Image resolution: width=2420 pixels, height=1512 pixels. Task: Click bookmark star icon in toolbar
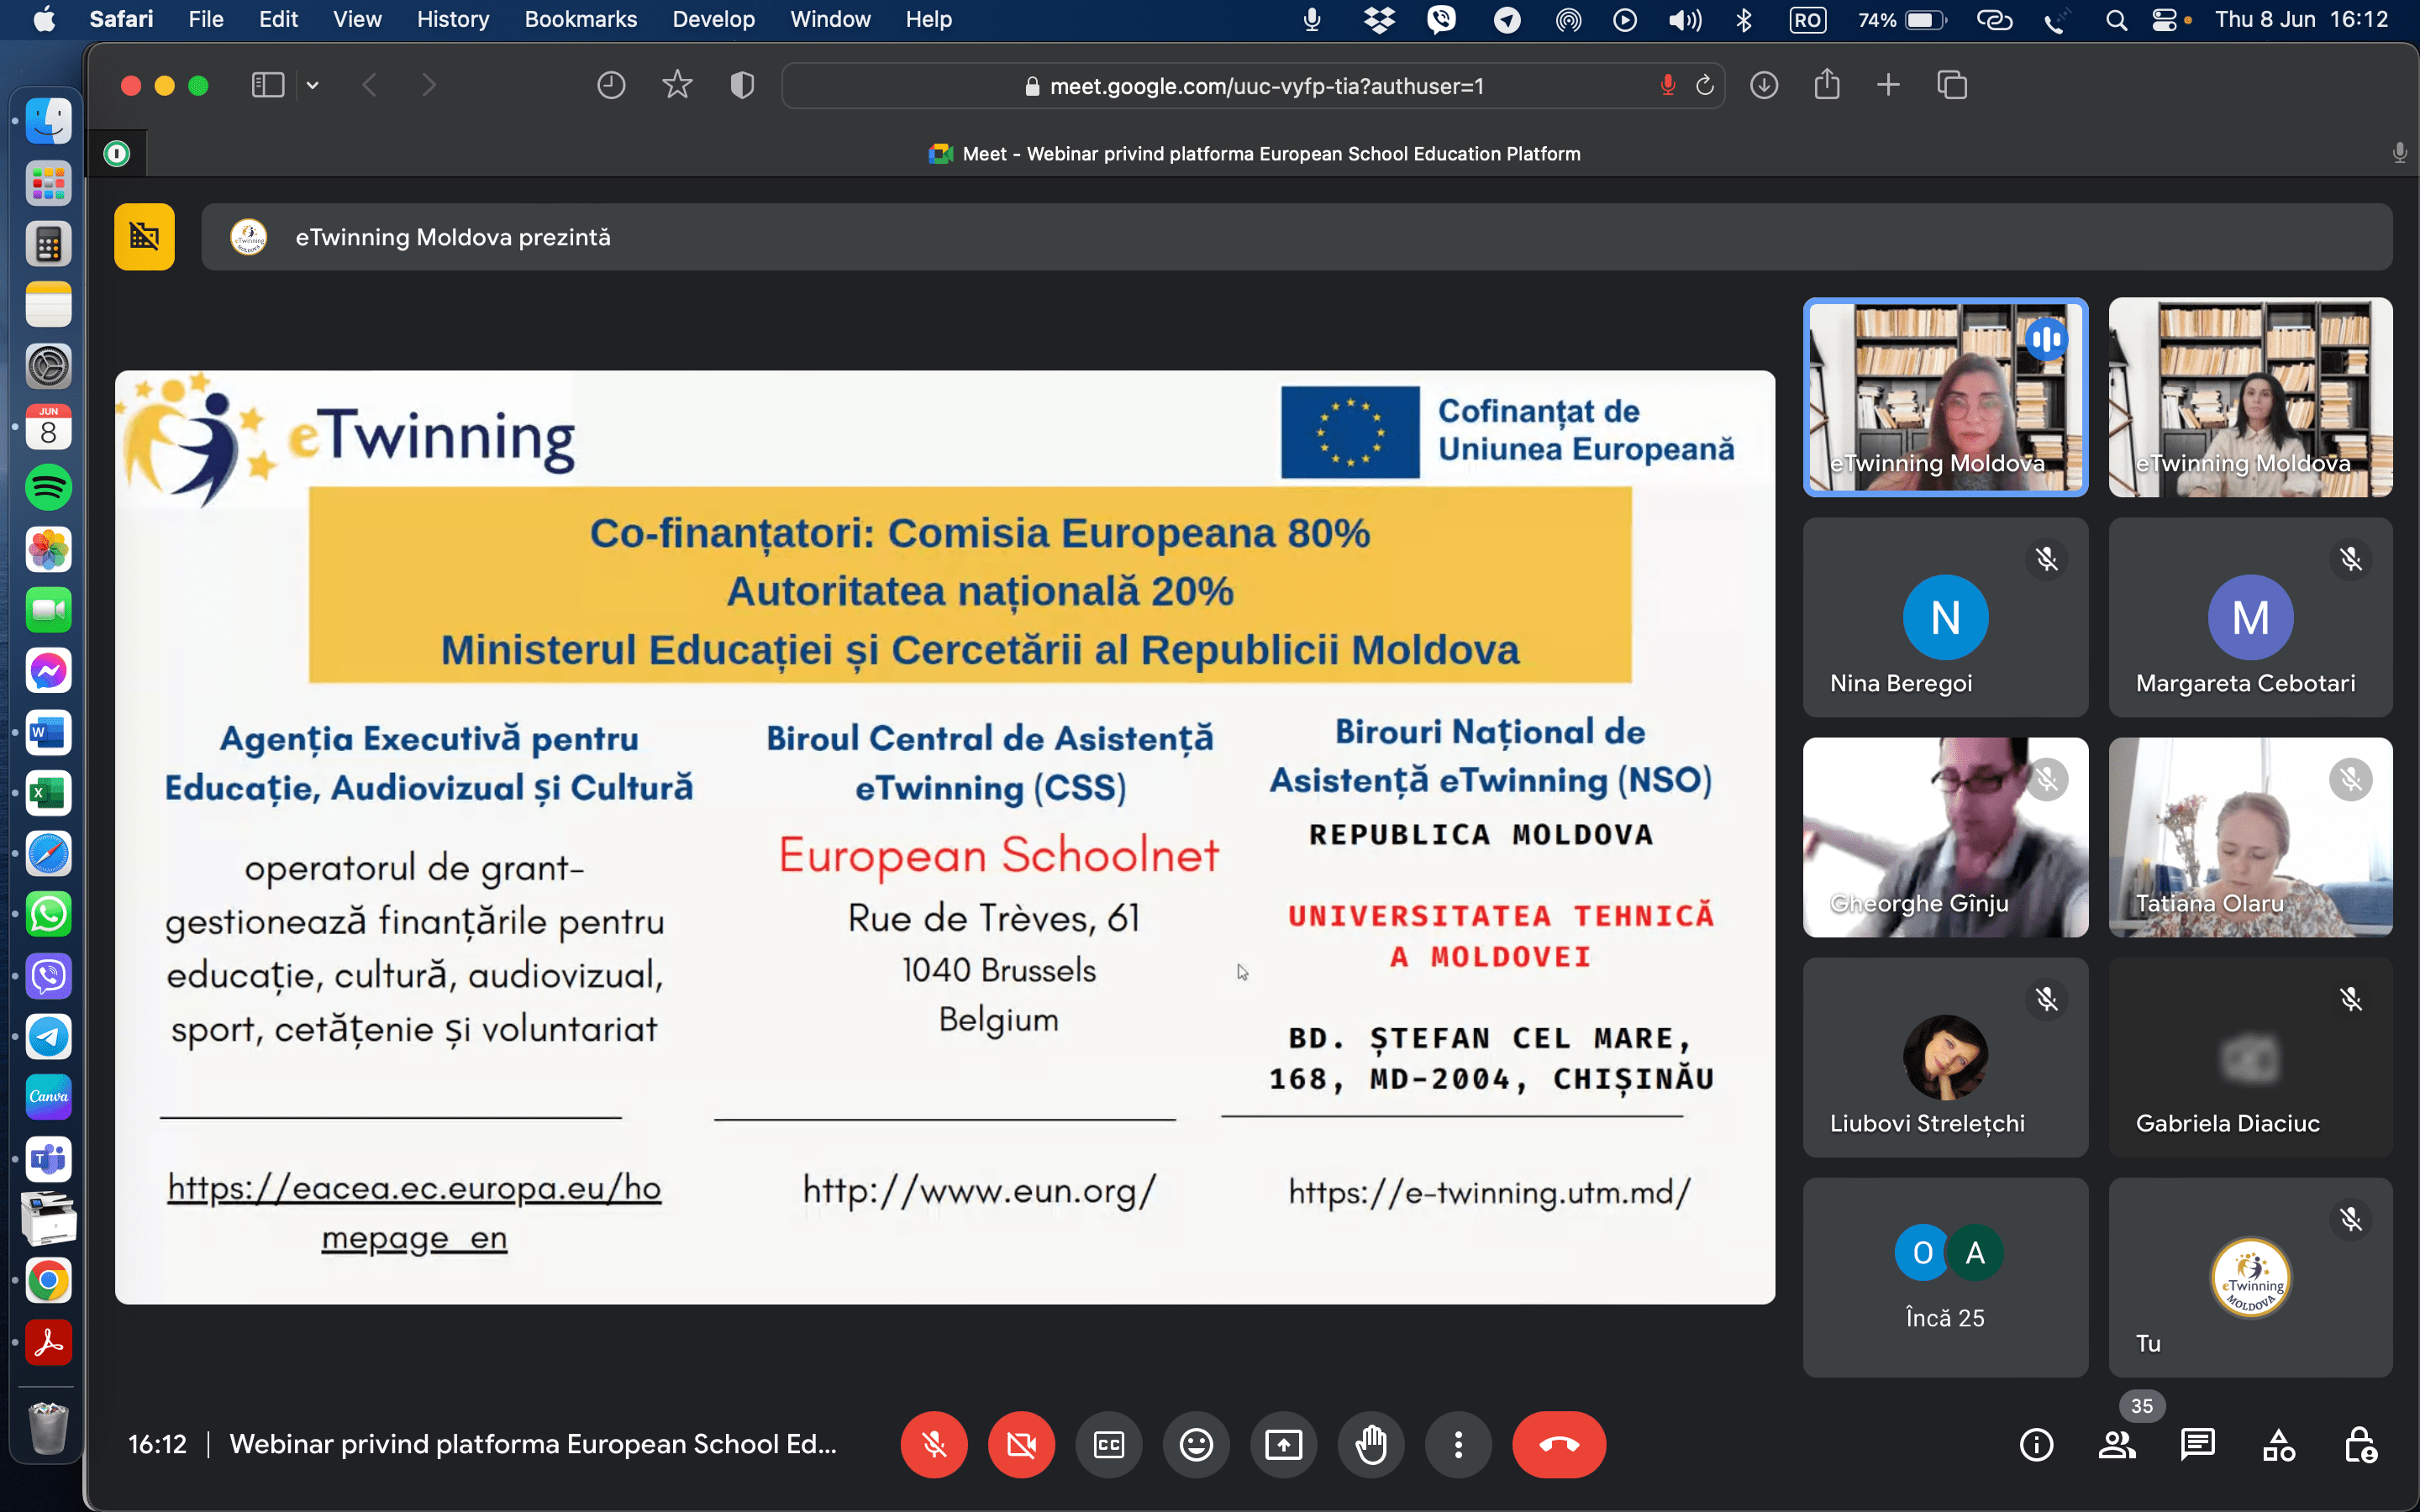(x=677, y=85)
